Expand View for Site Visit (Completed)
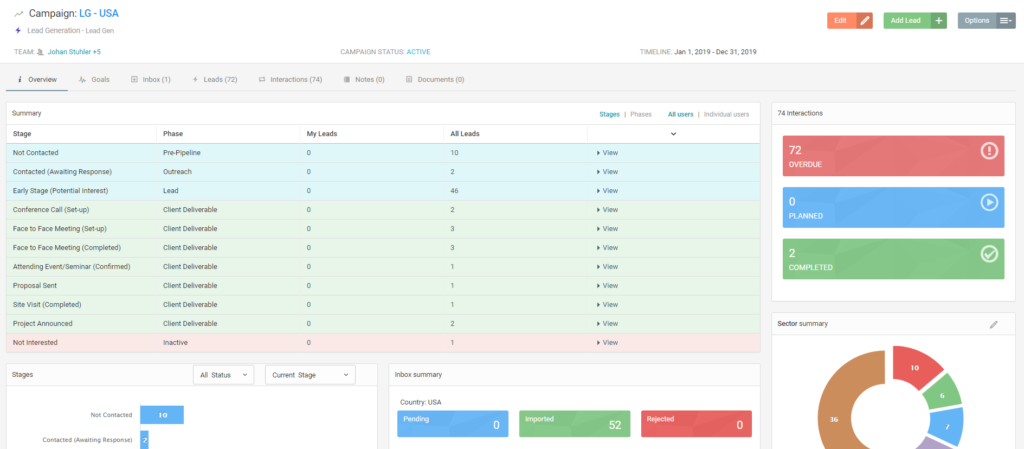 point(607,304)
